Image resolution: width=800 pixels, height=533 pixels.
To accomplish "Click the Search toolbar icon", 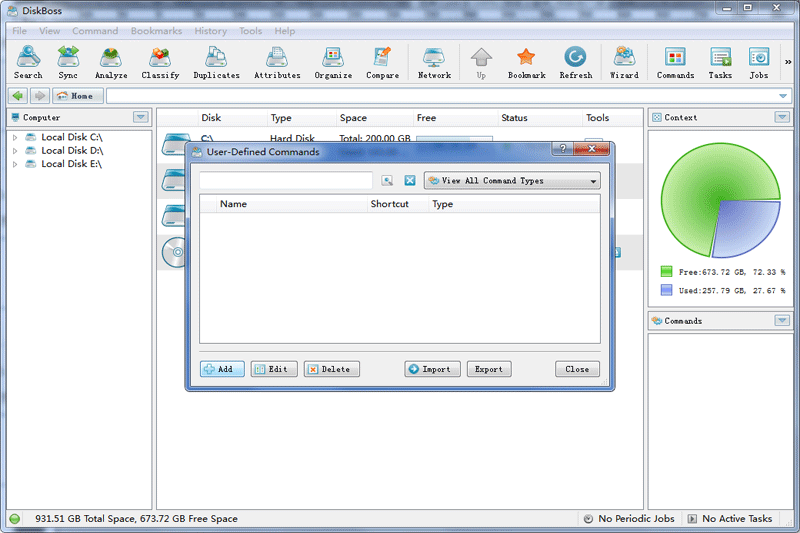I will [x=28, y=62].
